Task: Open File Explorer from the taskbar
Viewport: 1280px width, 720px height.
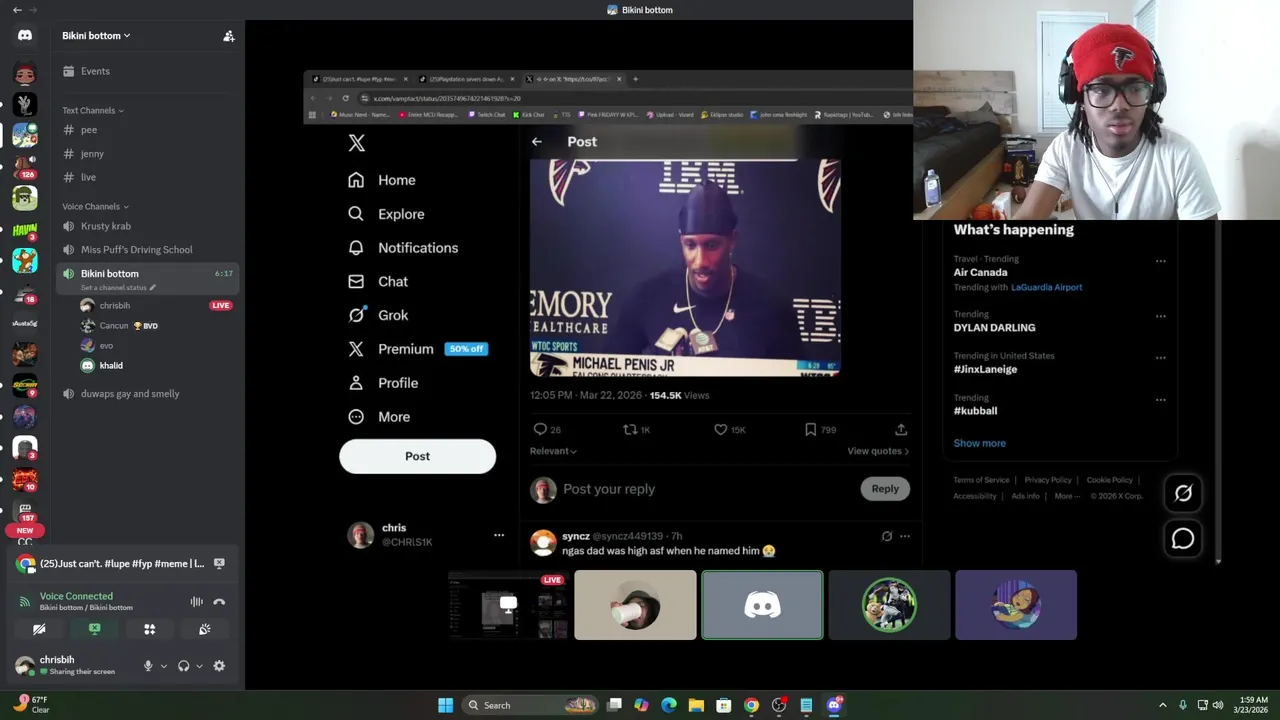Action: (696, 705)
